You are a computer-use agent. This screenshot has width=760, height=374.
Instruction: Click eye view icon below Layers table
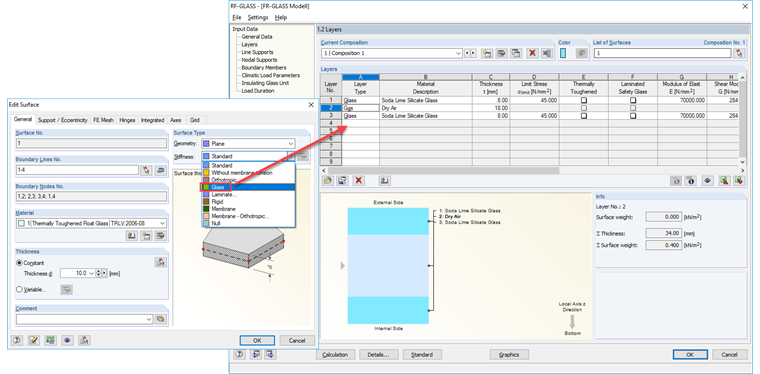[x=708, y=181]
